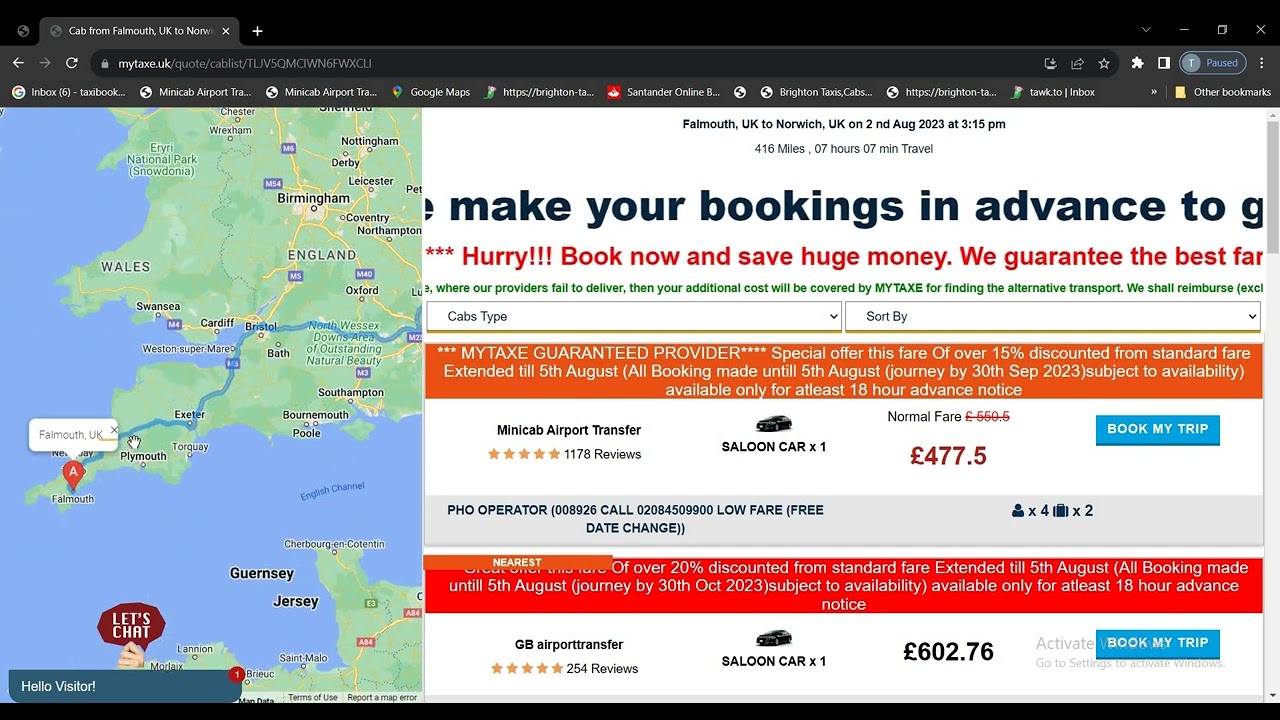
Task: Click the GB airporttransfer provider name
Action: [569, 645]
